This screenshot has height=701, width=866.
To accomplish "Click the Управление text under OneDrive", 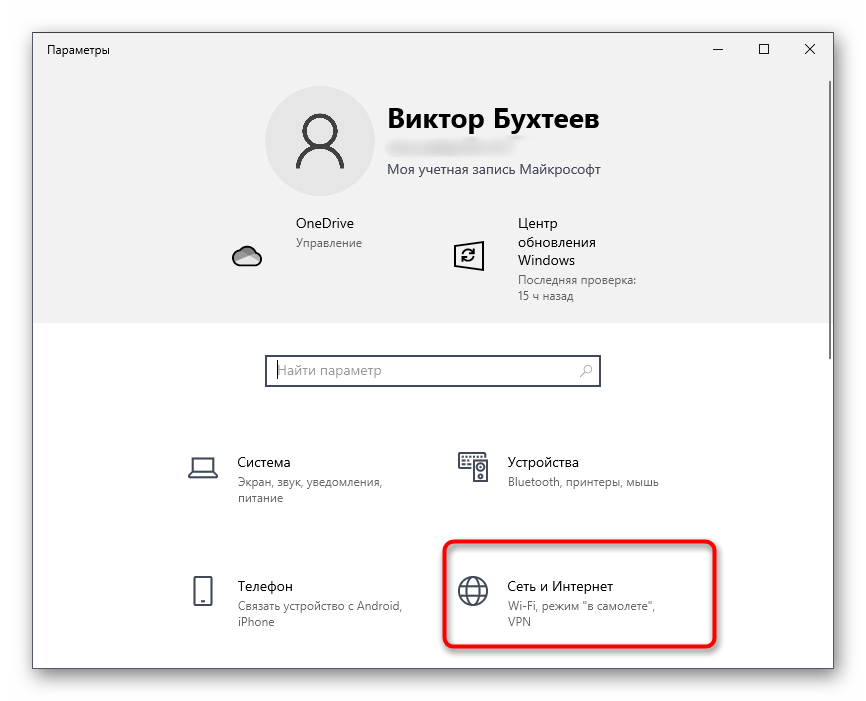I will point(329,243).
